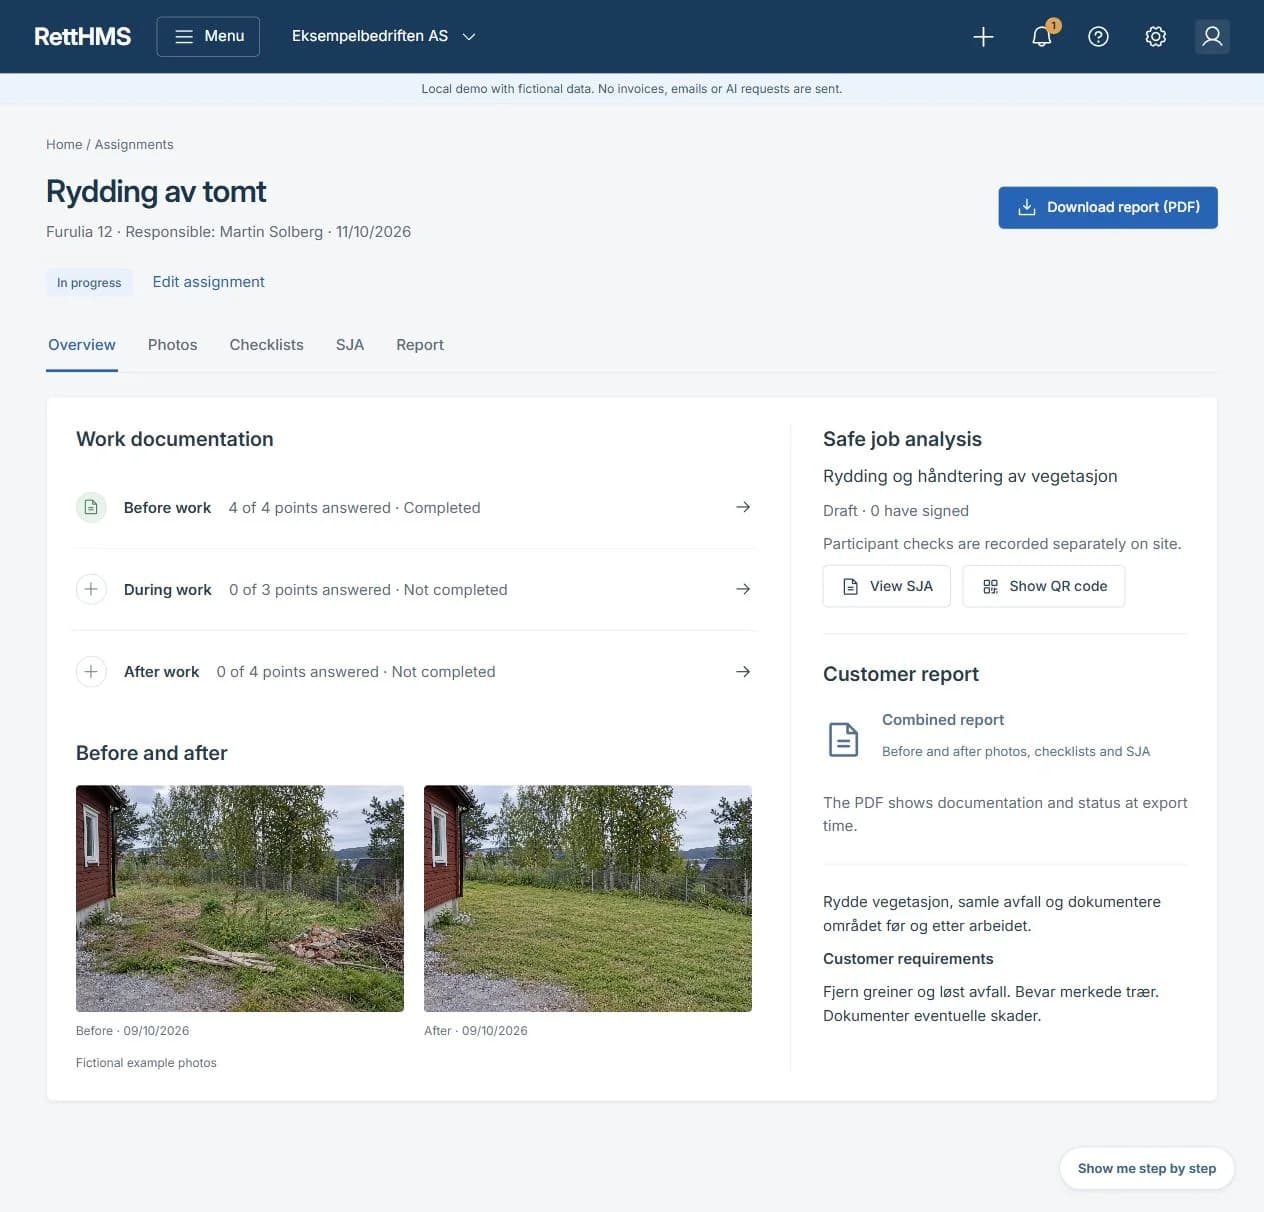Click the Show QR code button

pos(1044,586)
